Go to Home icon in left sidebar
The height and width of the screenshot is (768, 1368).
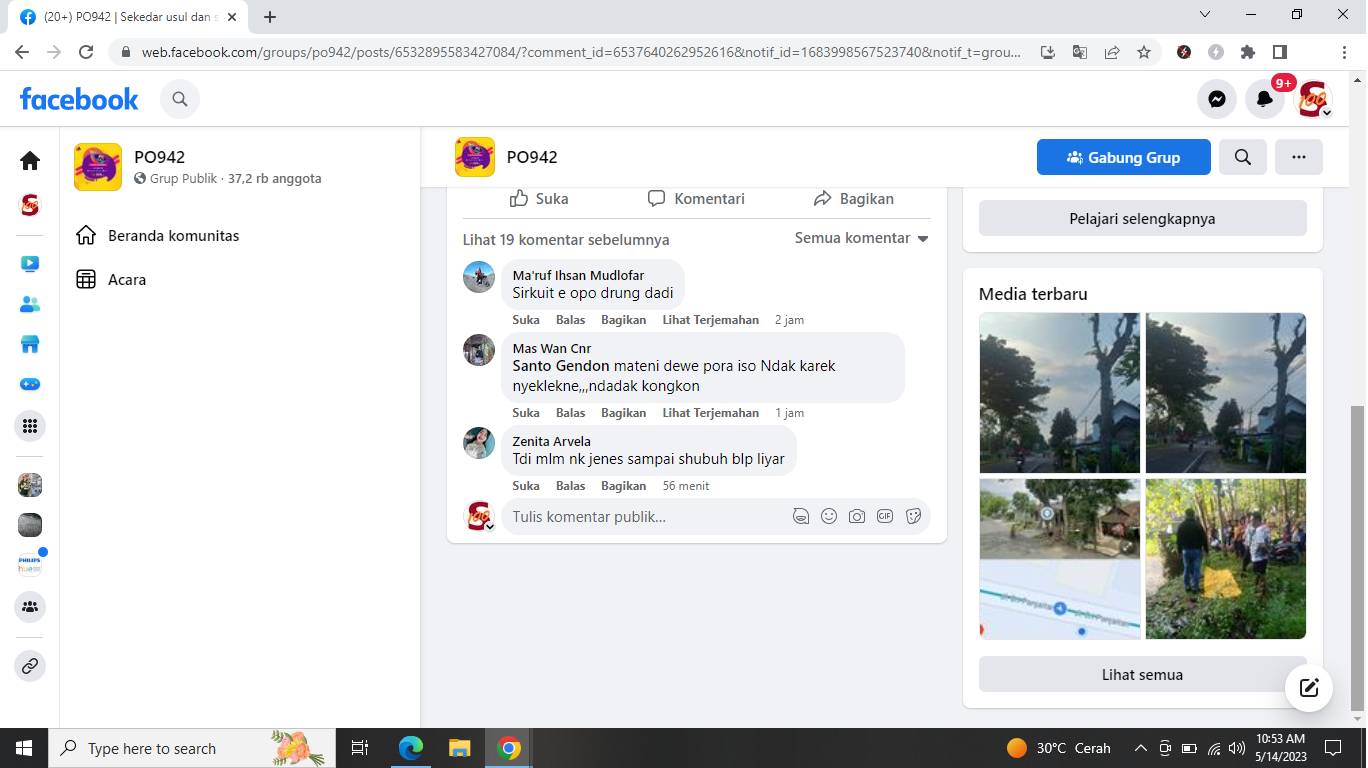(30, 160)
